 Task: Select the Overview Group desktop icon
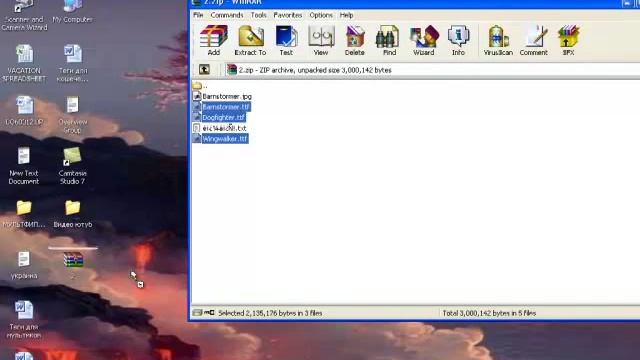(72, 115)
